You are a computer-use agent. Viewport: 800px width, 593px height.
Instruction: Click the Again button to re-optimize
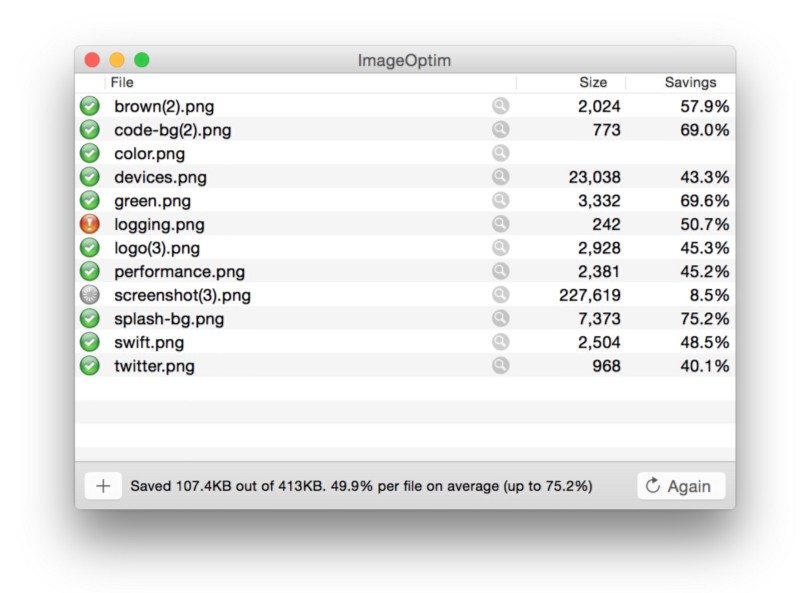[x=681, y=486]
